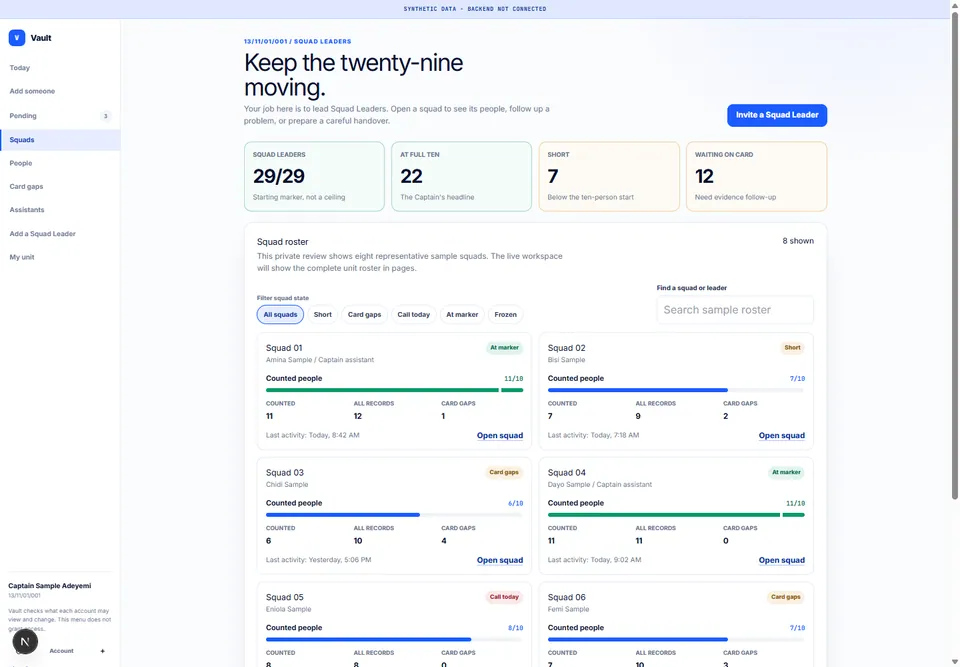
Task: Filter roster by Call today
Action: pyautogui.click(x=413, y=314)
